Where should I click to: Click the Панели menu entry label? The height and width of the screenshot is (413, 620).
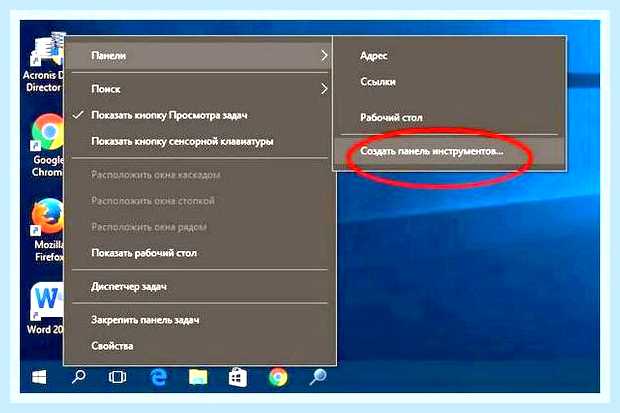(x=108, y=56)
